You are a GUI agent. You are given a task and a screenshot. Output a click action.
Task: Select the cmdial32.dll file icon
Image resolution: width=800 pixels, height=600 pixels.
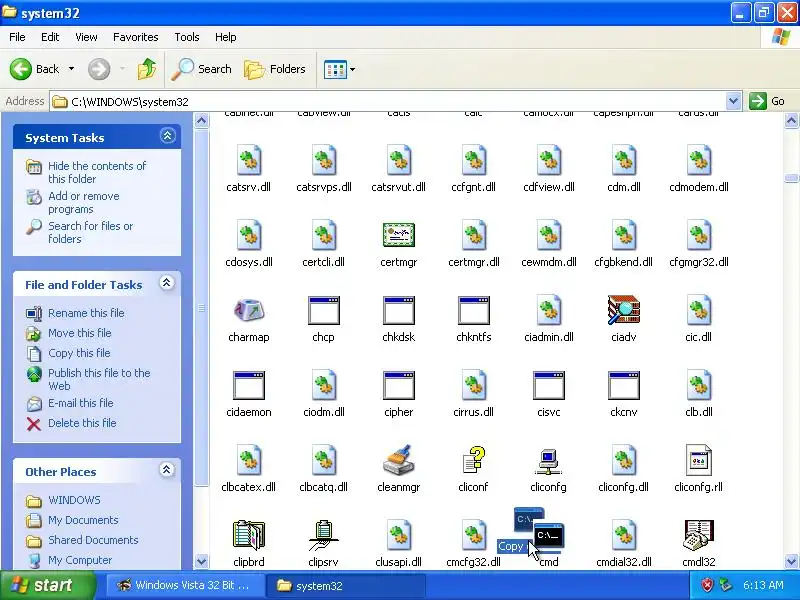(623, 535)
